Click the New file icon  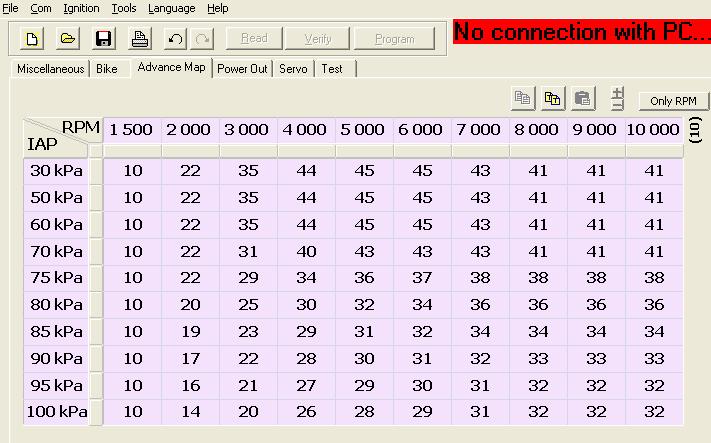point(32,39)
